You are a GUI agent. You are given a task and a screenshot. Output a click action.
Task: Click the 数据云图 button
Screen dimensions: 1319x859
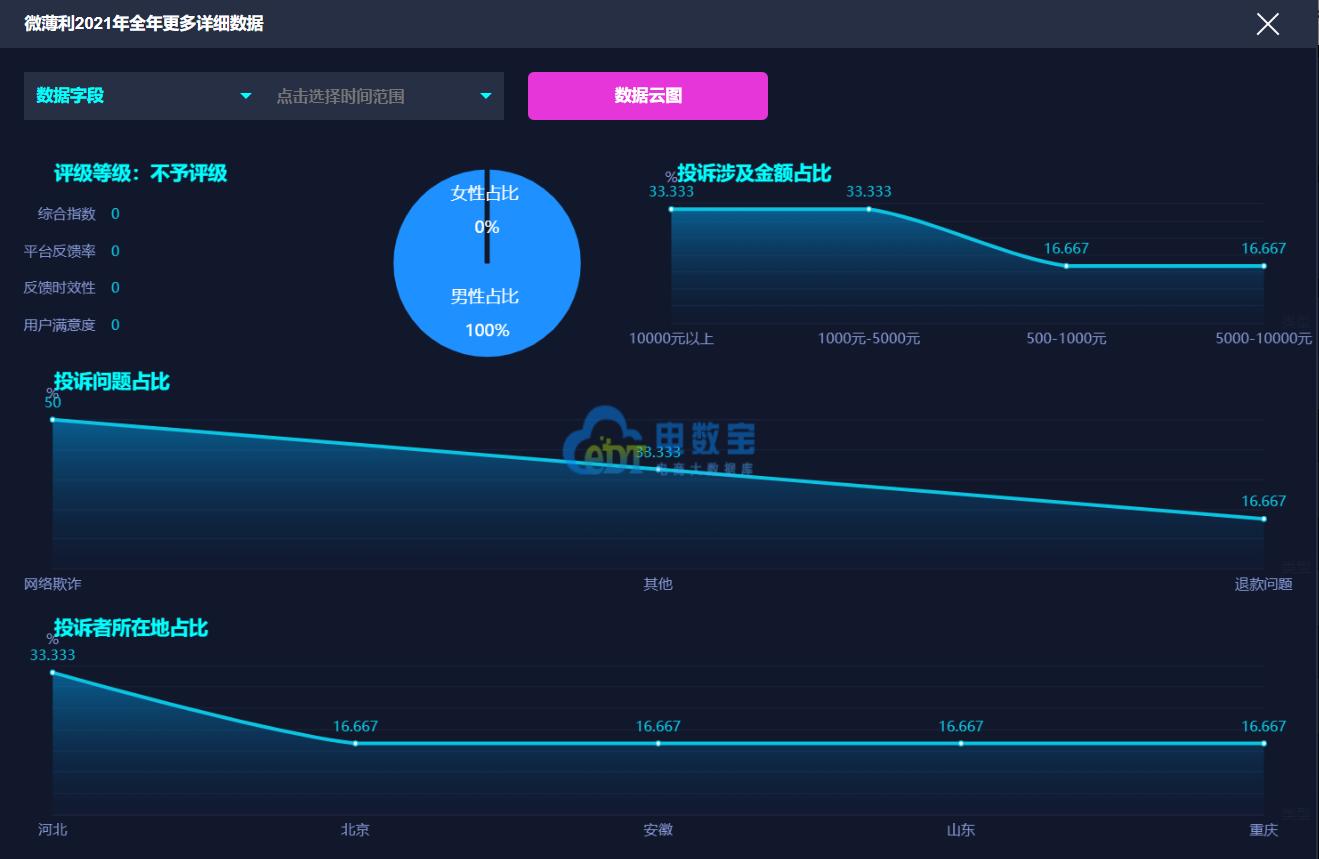(648, 96)
